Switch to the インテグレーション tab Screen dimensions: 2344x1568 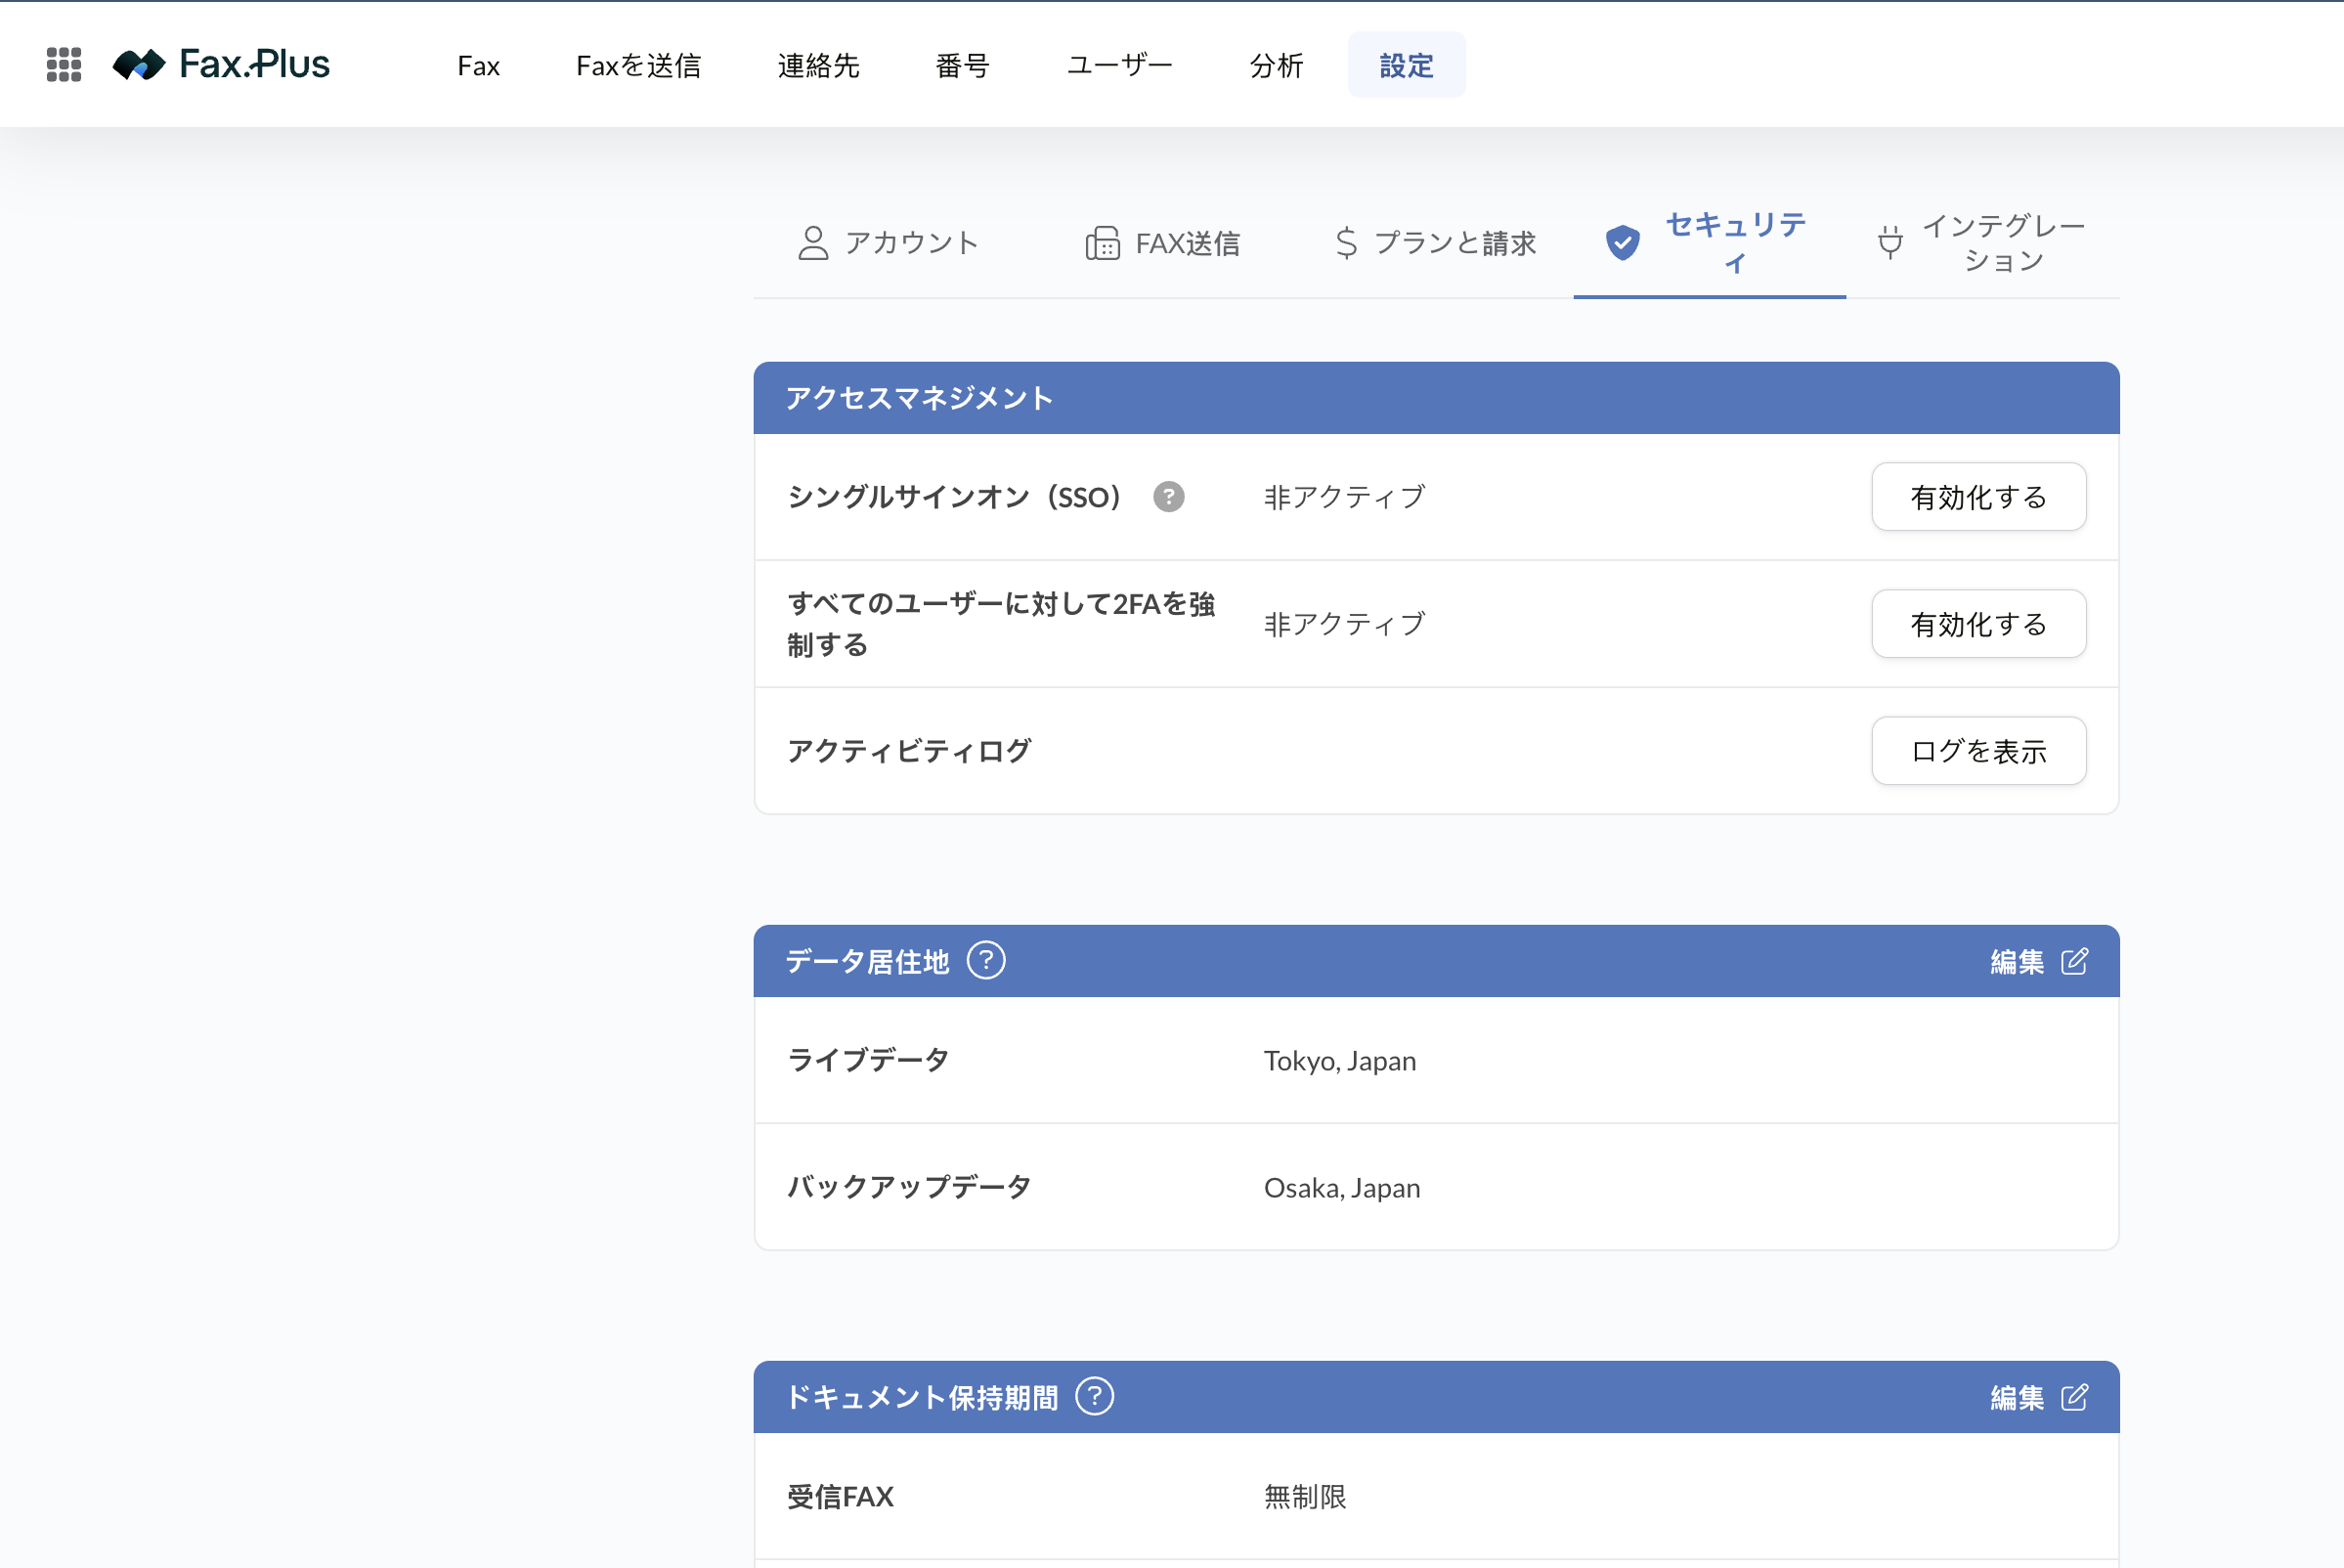tap(1983, 243)
